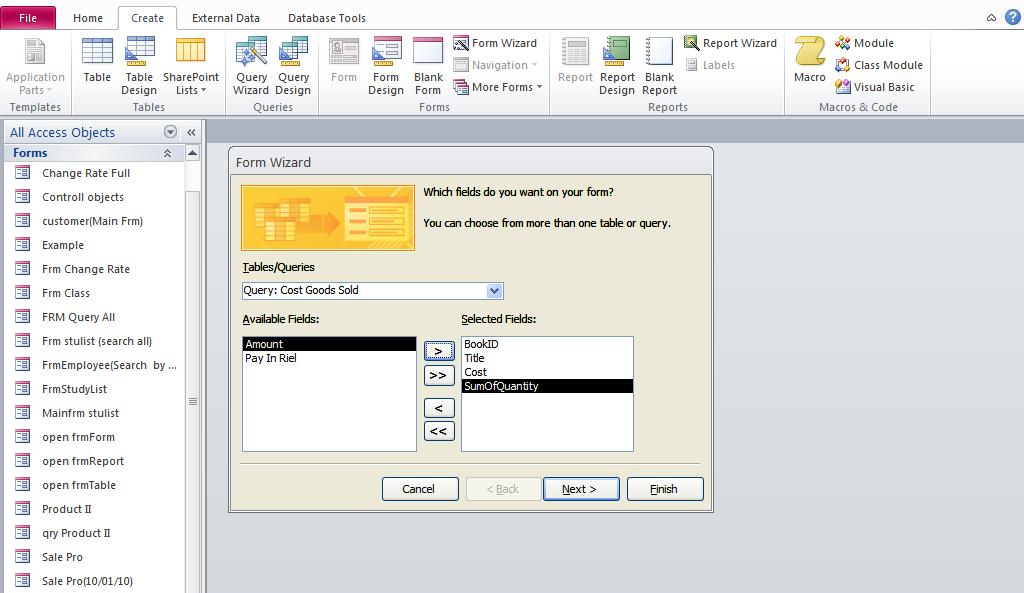Image resolution: width=1024 pixels, height=593 pixels.
Task: Collapse the navigation pane shutter
Action: click(x=191, y=133)
